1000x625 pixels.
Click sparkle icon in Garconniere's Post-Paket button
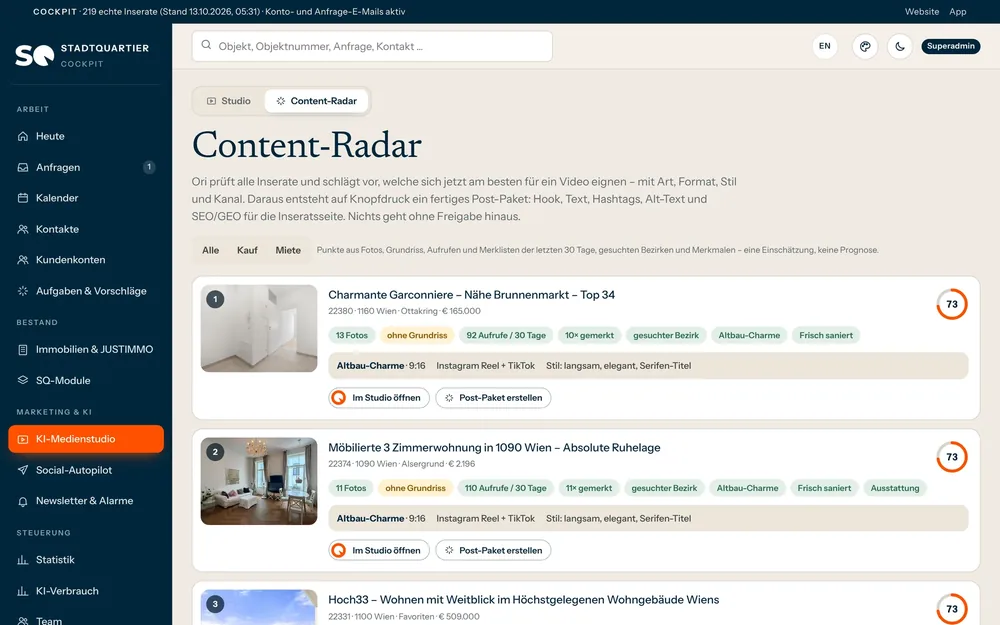coord(449,398)
